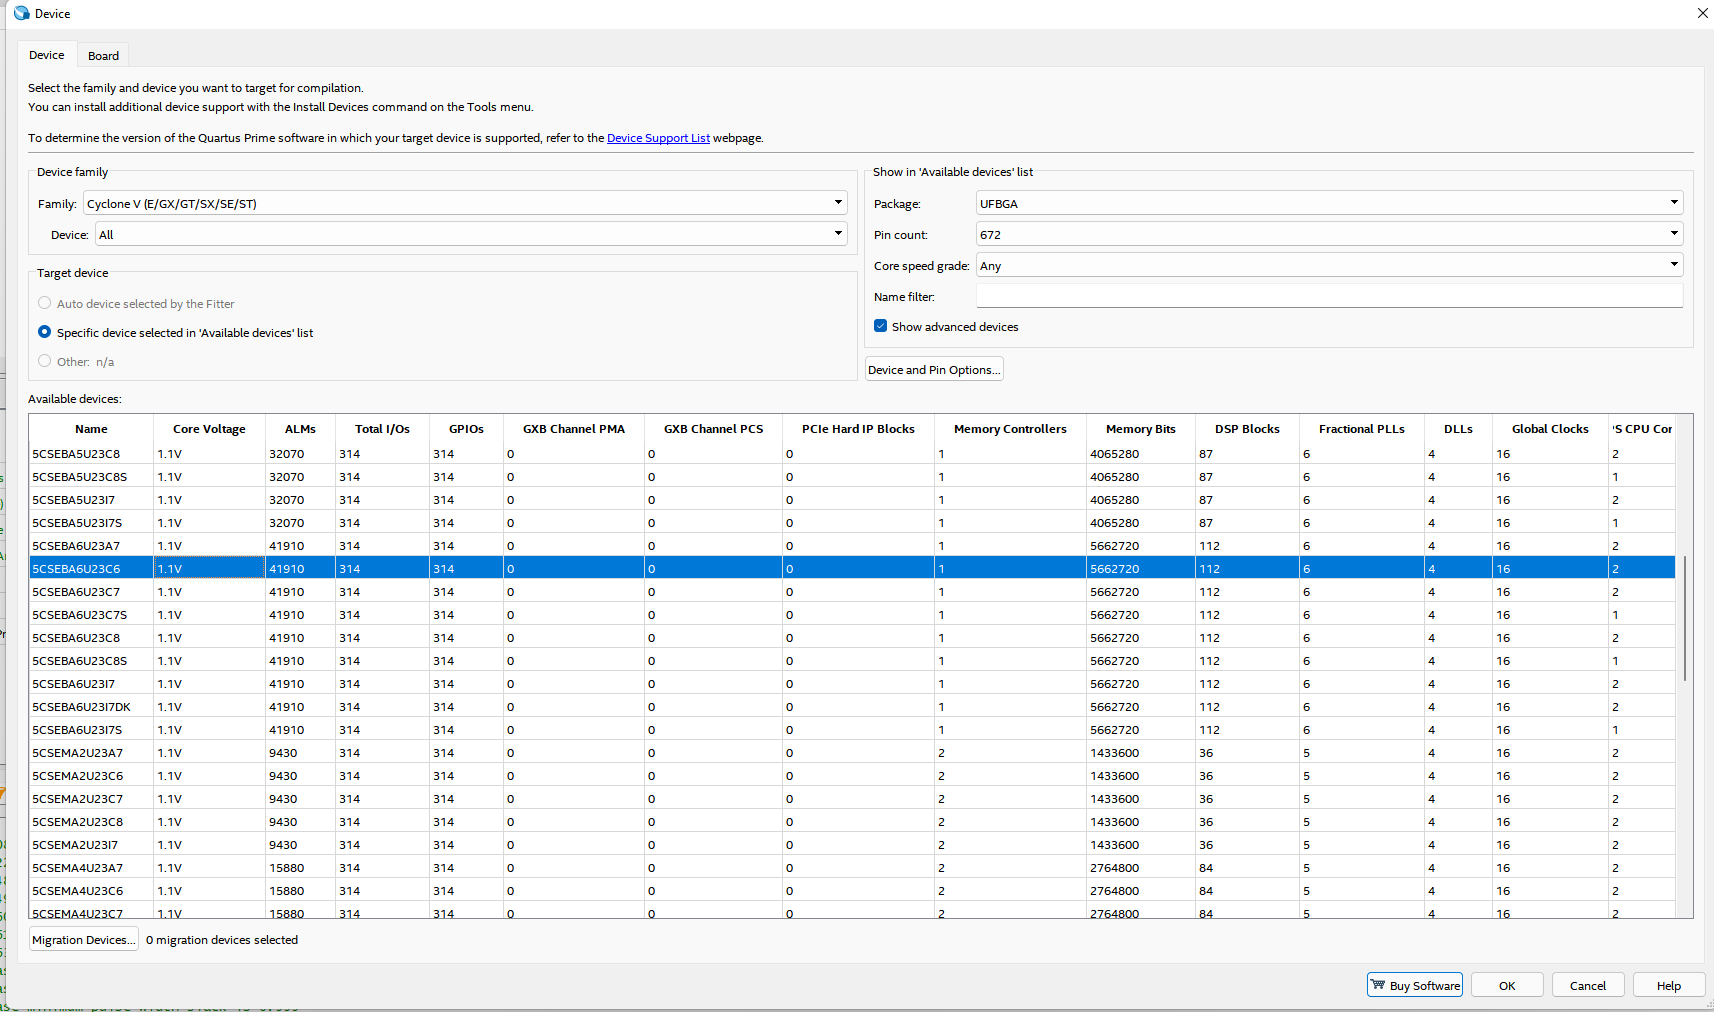This screenshot has height=1012, width=1714.
Task: Select device 5CSEBA6U23I7
Action: pos(852,683)
